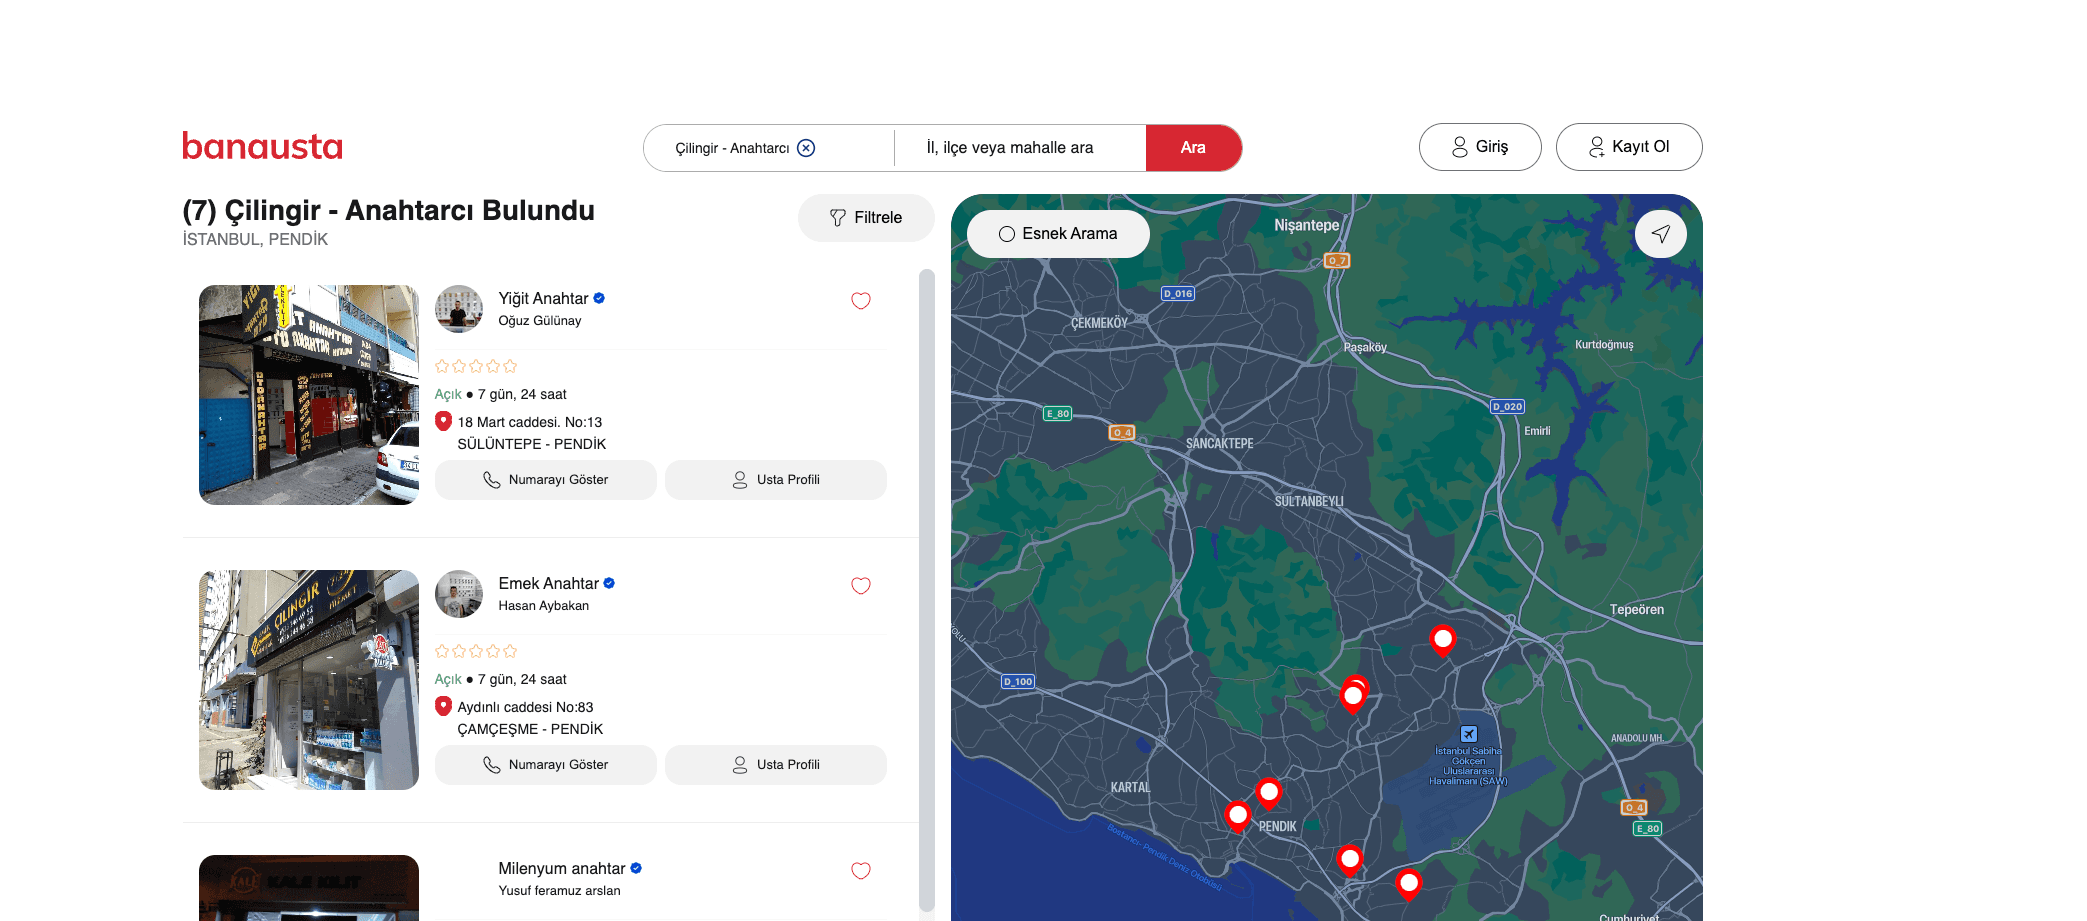Favorite Emek Anahtar with the heart icon
This screenshot has width=2087, height=921.
[x=860, y=586]
